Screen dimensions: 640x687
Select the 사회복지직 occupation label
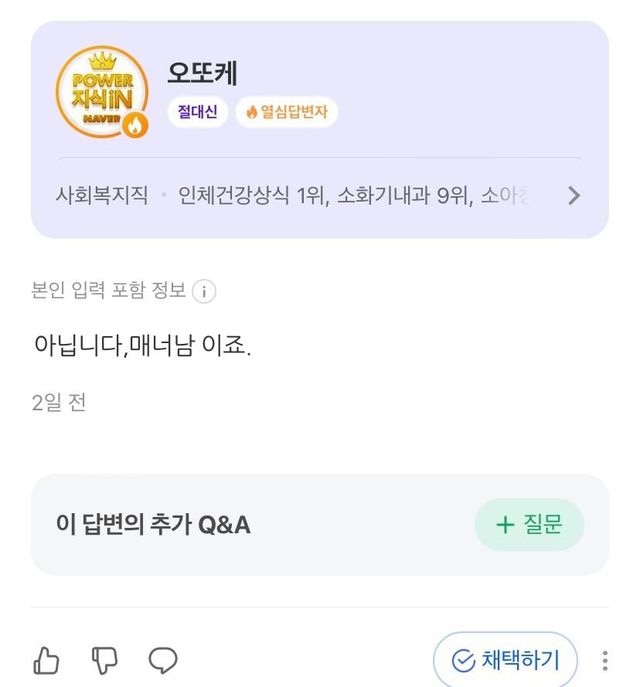click(101, 195)
